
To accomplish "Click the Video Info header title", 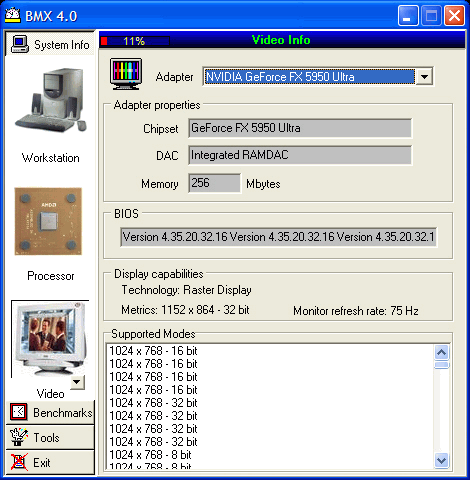I will click(281, 40).
